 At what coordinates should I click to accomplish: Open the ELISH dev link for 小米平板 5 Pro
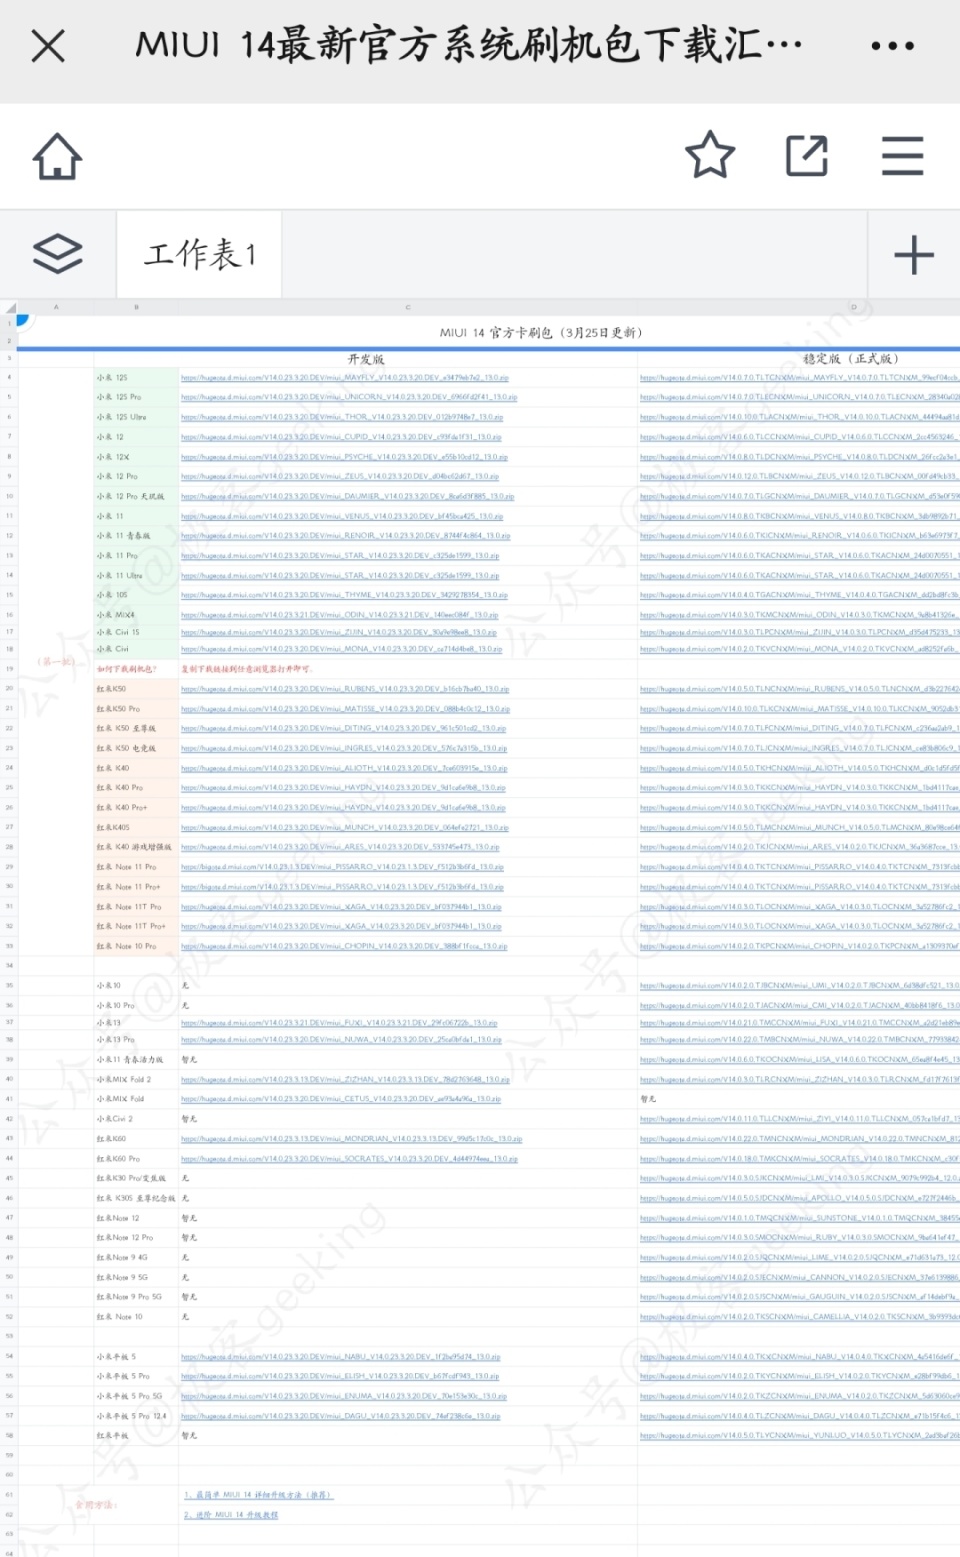(x=340, y=1376)
